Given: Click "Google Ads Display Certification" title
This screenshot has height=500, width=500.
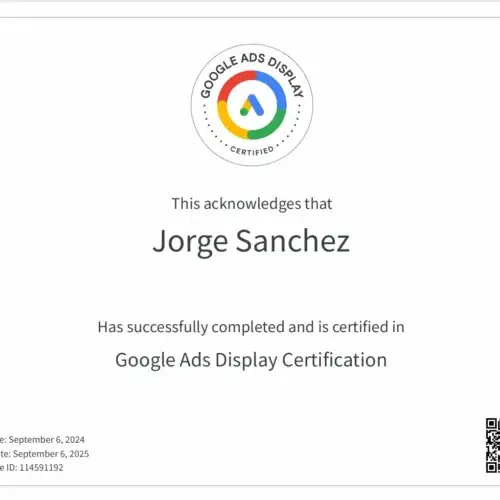Looking at the screenshot, I should pos(251,360).
